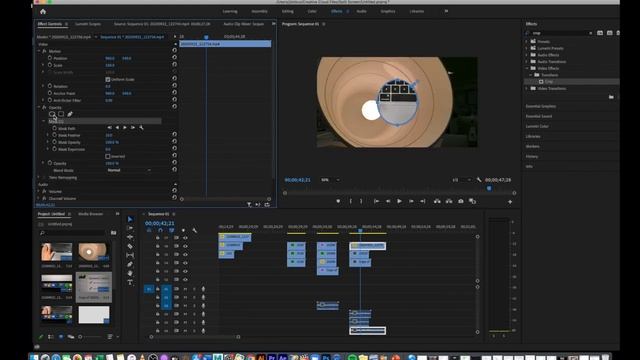The image size is (640, 360).
Task: Reset the Position parameter
Action: pyautogui.click(x=174, y=58)
